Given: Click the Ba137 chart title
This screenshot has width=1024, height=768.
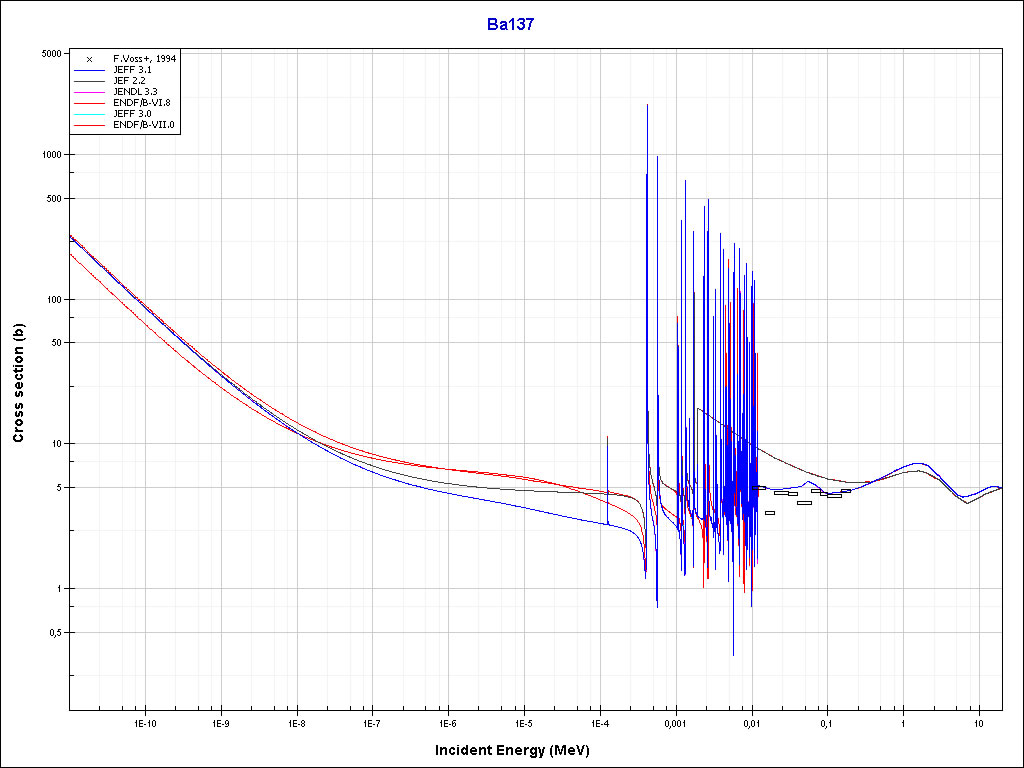Looking at the screenshot, I should coord(511,25).
